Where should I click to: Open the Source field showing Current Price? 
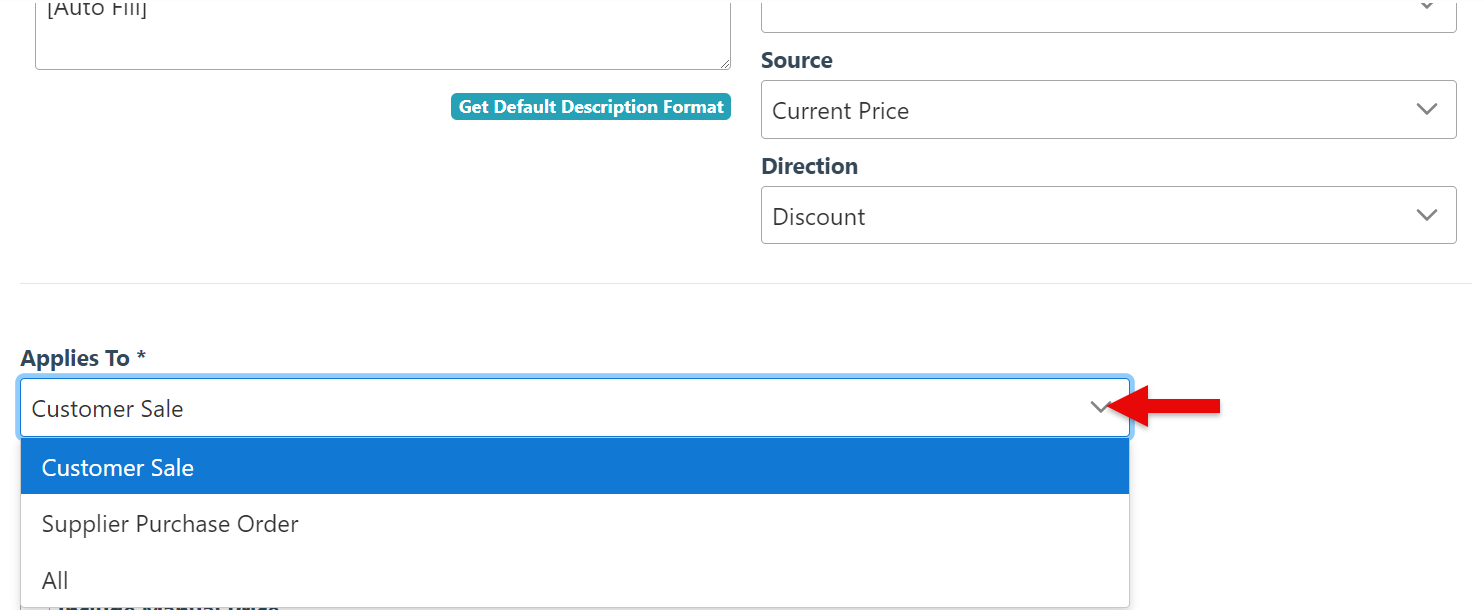tap(1108, 110)
